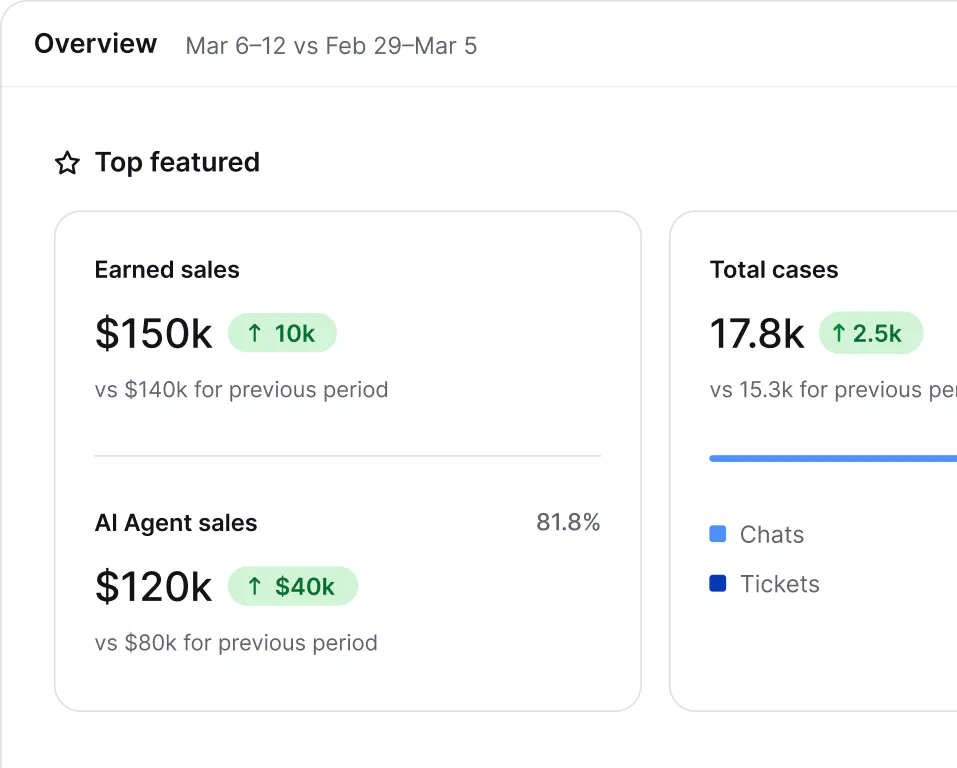Open the AI Agent sales title
957x768 pixels.
(x=176, y=523)
